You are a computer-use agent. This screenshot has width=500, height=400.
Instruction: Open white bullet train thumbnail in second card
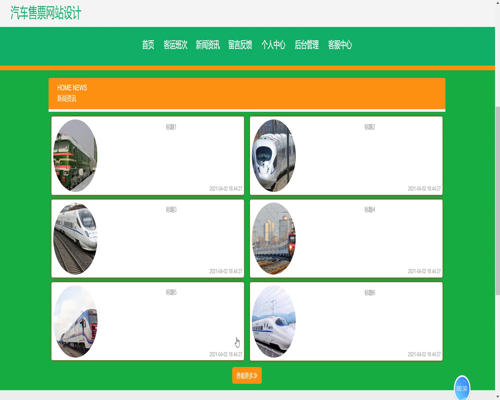(x=274, y=156)
